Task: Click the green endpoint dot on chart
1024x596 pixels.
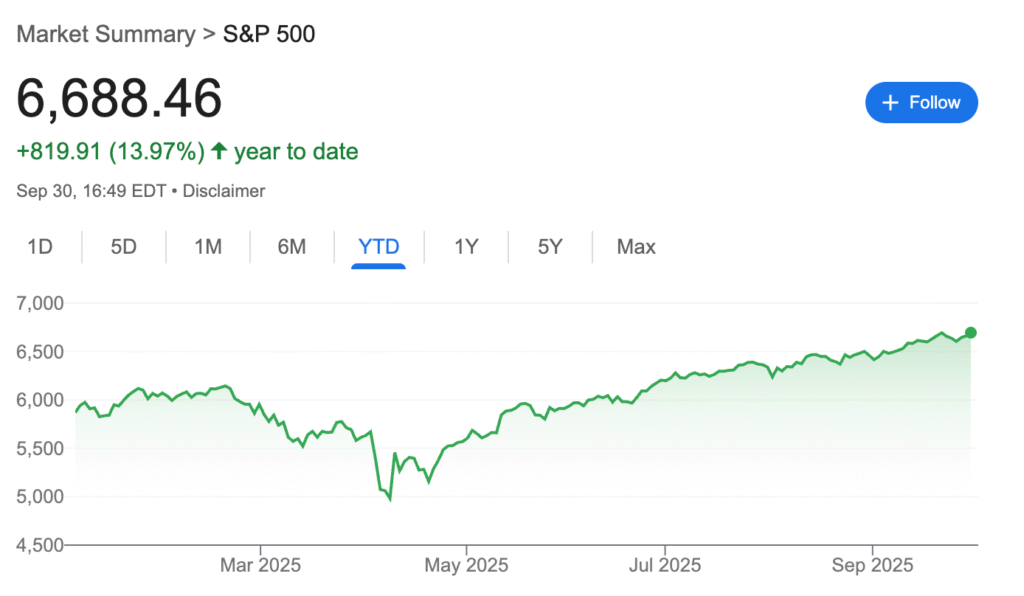Action: pyautogui.click(x=970, y=333)
